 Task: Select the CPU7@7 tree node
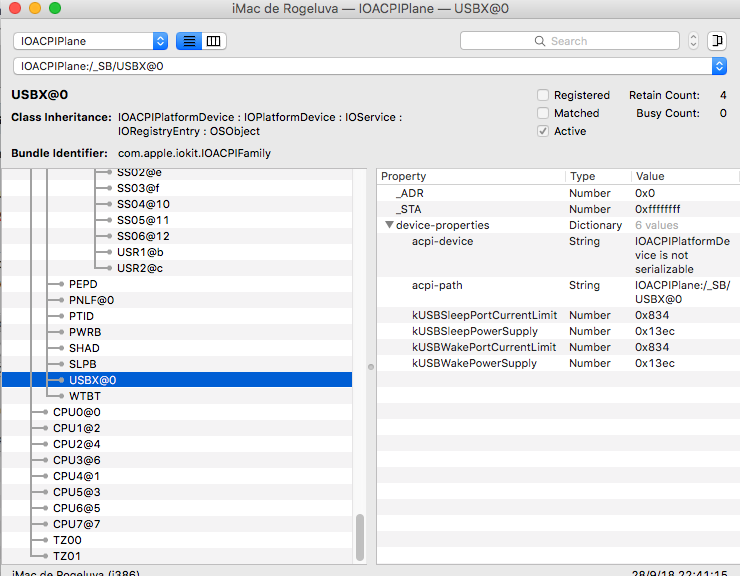click(x=76, y=525)
